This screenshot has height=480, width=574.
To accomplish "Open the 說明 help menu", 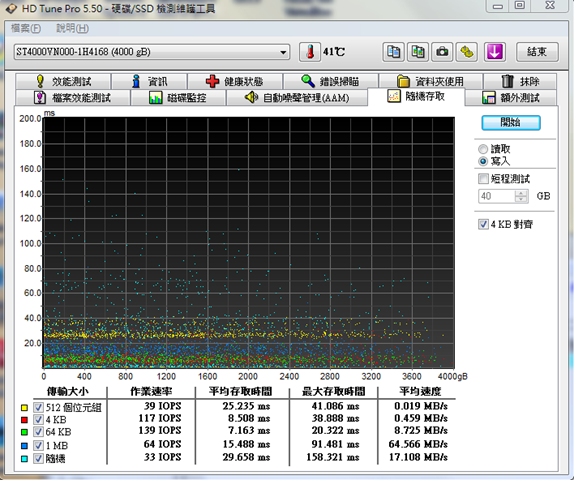I will (x=72, y=28).
